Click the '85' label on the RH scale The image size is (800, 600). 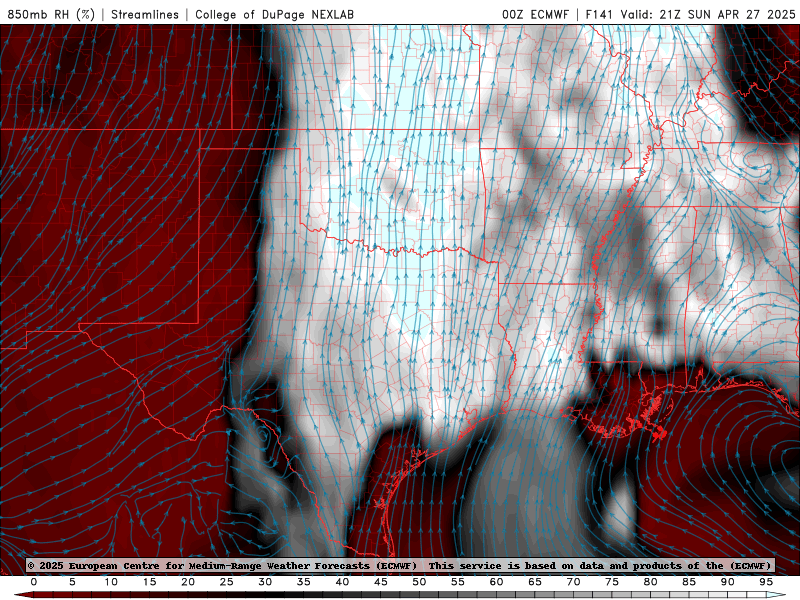coord(689,582)
